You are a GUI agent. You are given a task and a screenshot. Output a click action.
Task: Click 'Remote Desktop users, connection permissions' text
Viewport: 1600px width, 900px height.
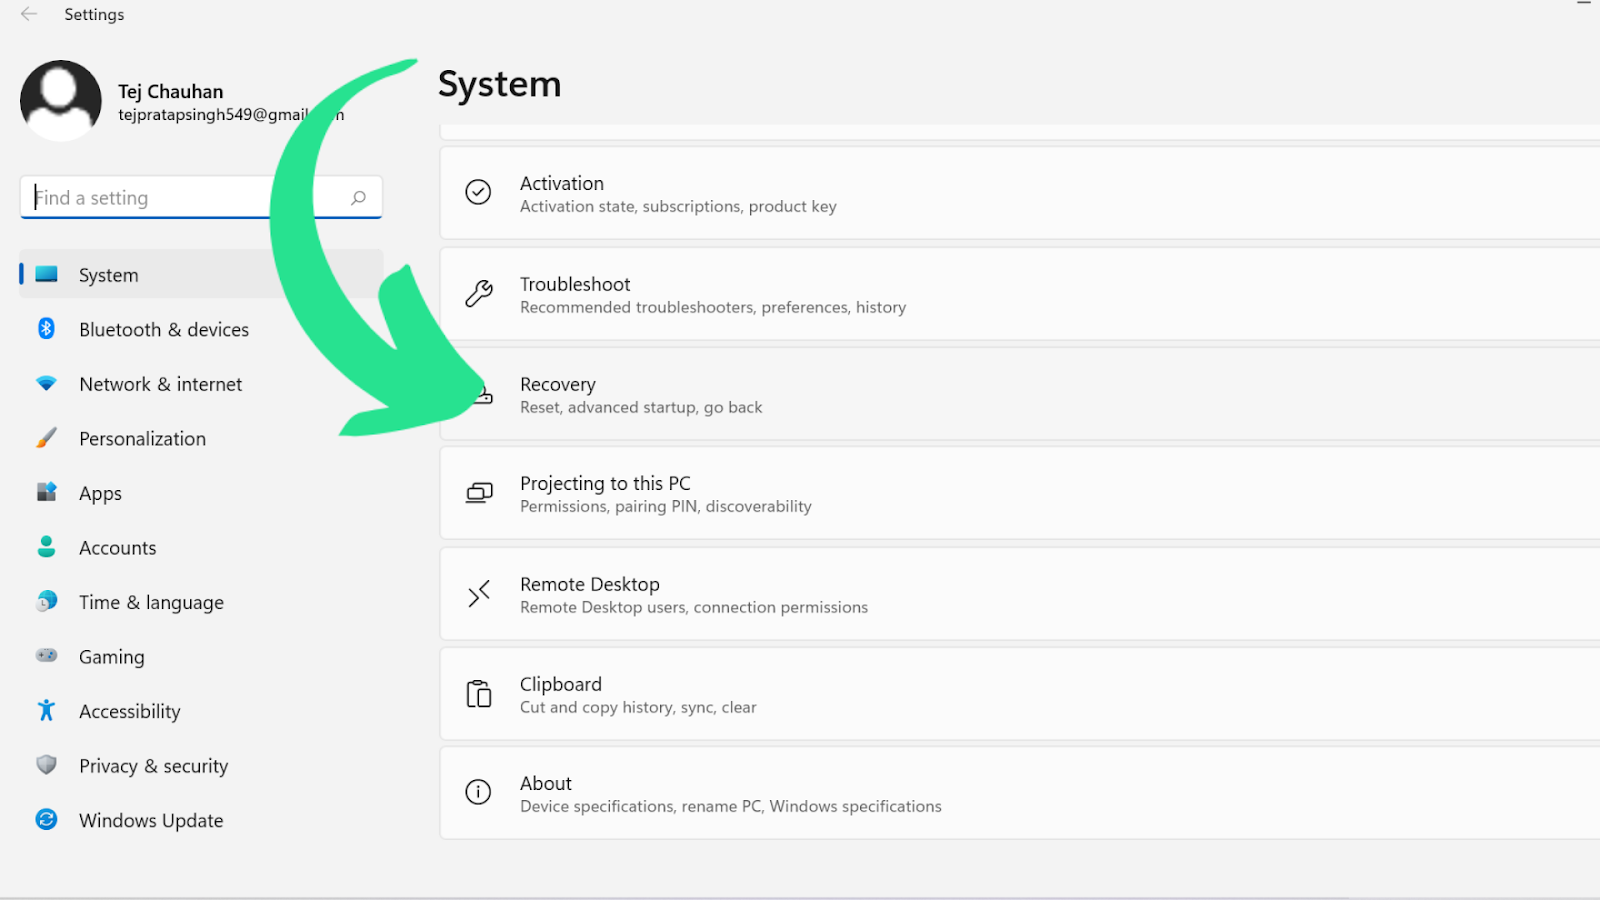pyautogui.click(x=694, y=607)
